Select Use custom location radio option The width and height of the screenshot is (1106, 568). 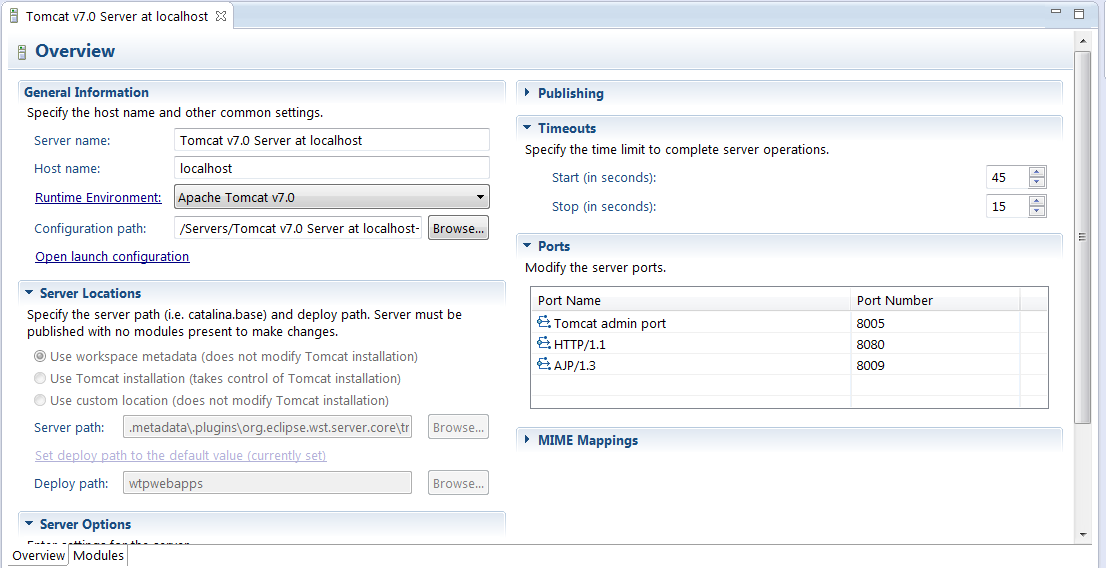41,400
